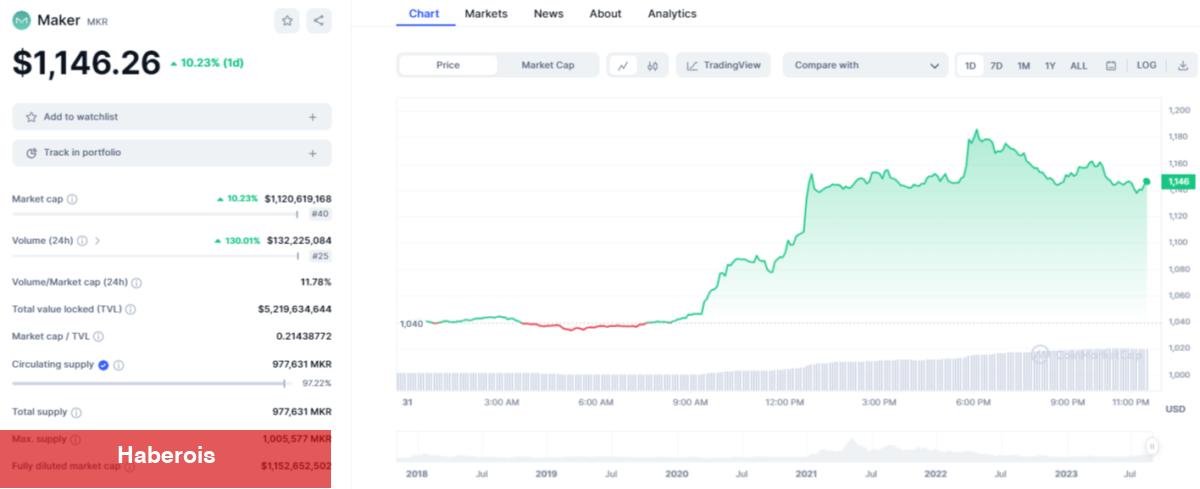Toggle chart to Market Cap view
Viewport: 1200px width, 489px height.
[548, 65]
